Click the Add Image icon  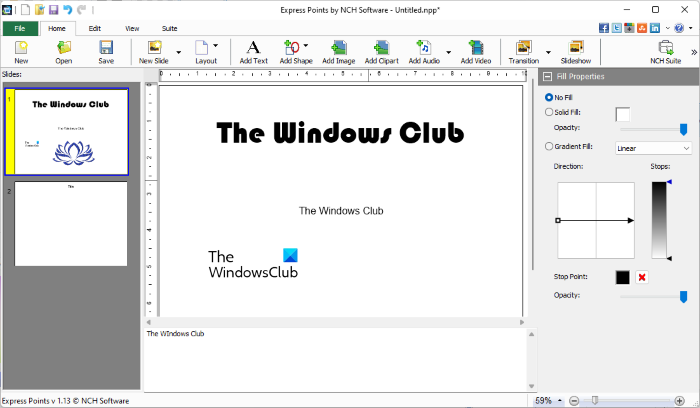[338, 52]
